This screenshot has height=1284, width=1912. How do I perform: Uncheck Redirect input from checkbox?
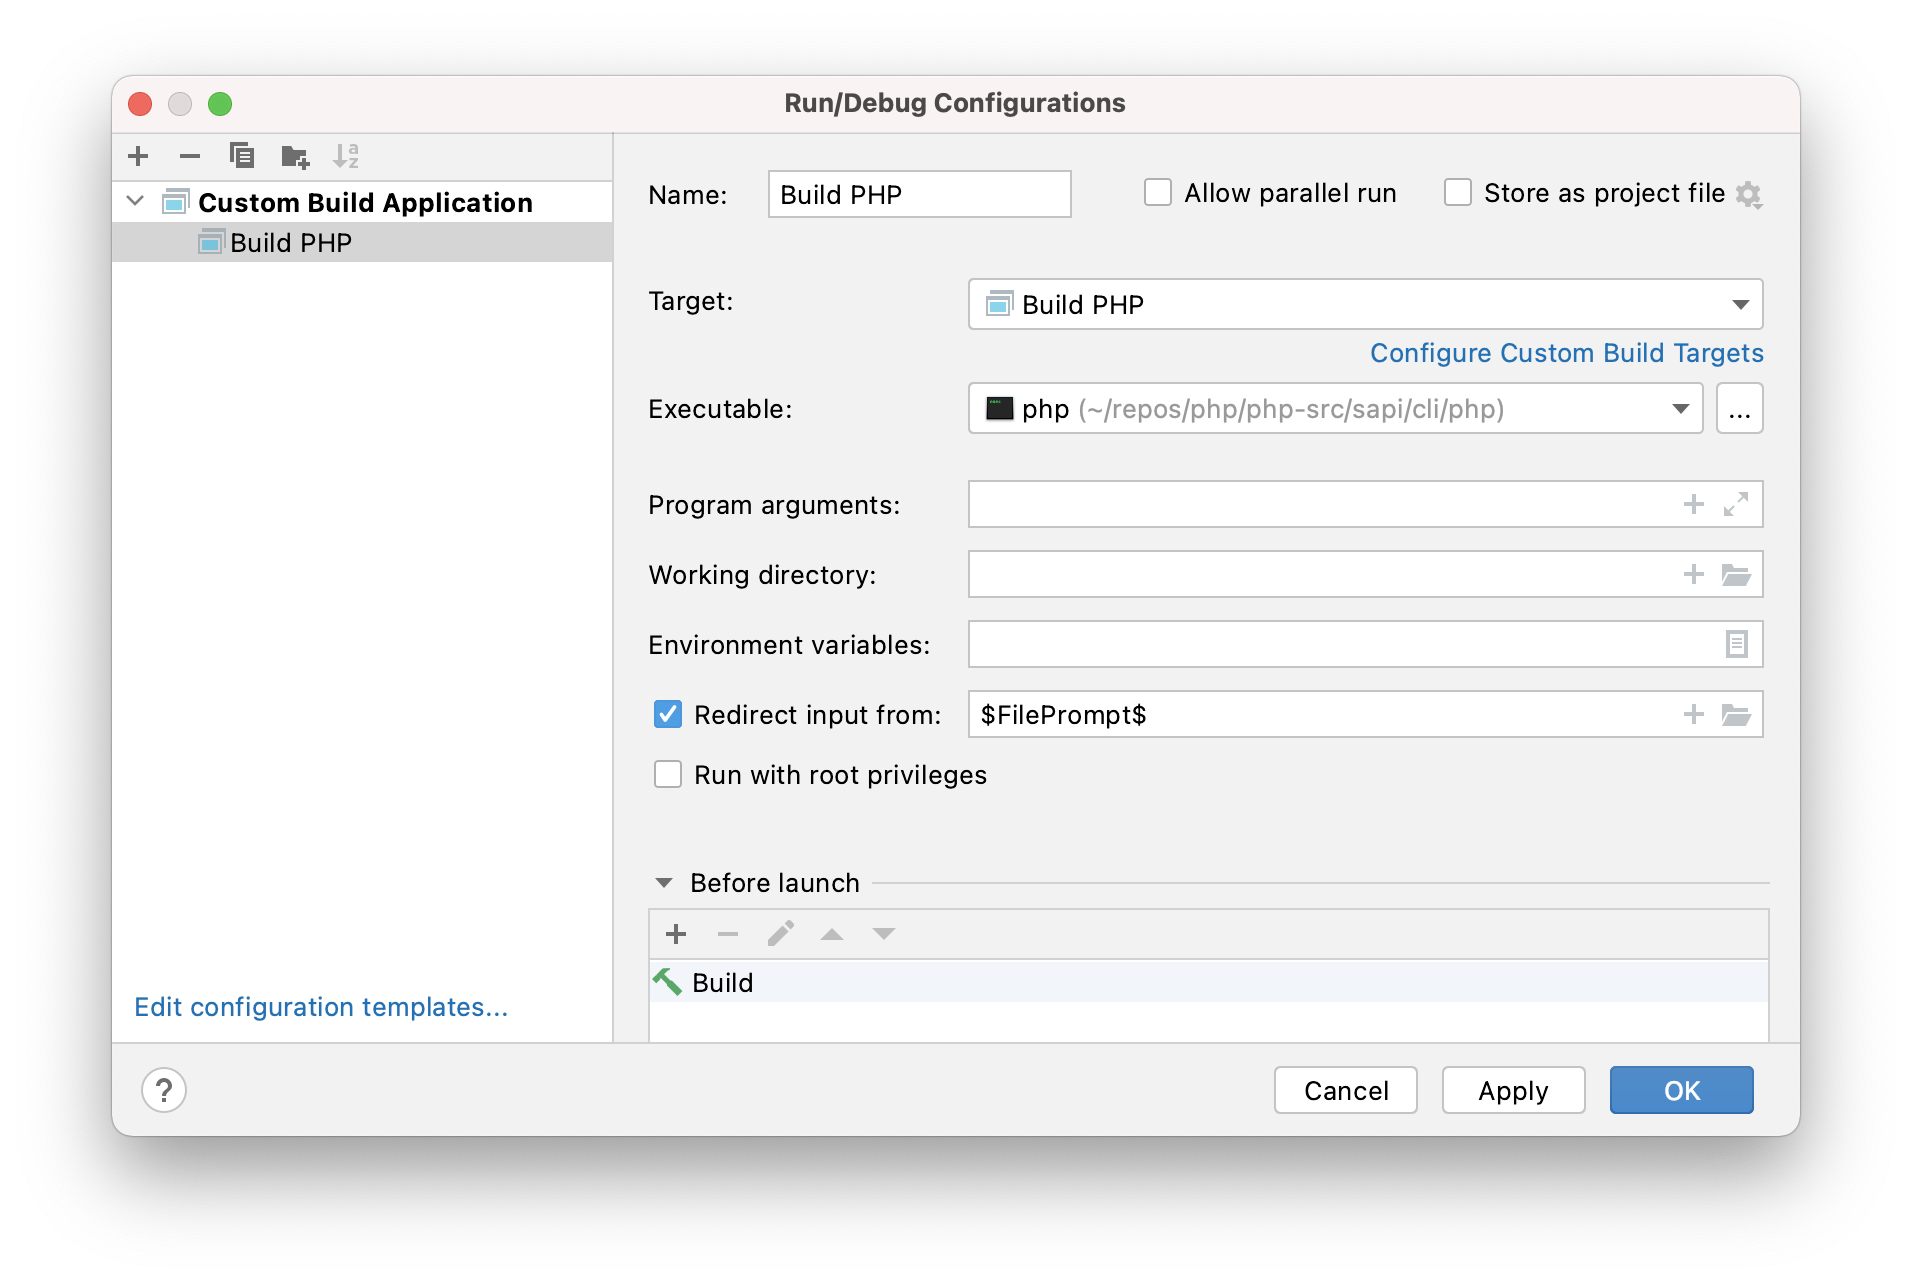coord(668,714)
